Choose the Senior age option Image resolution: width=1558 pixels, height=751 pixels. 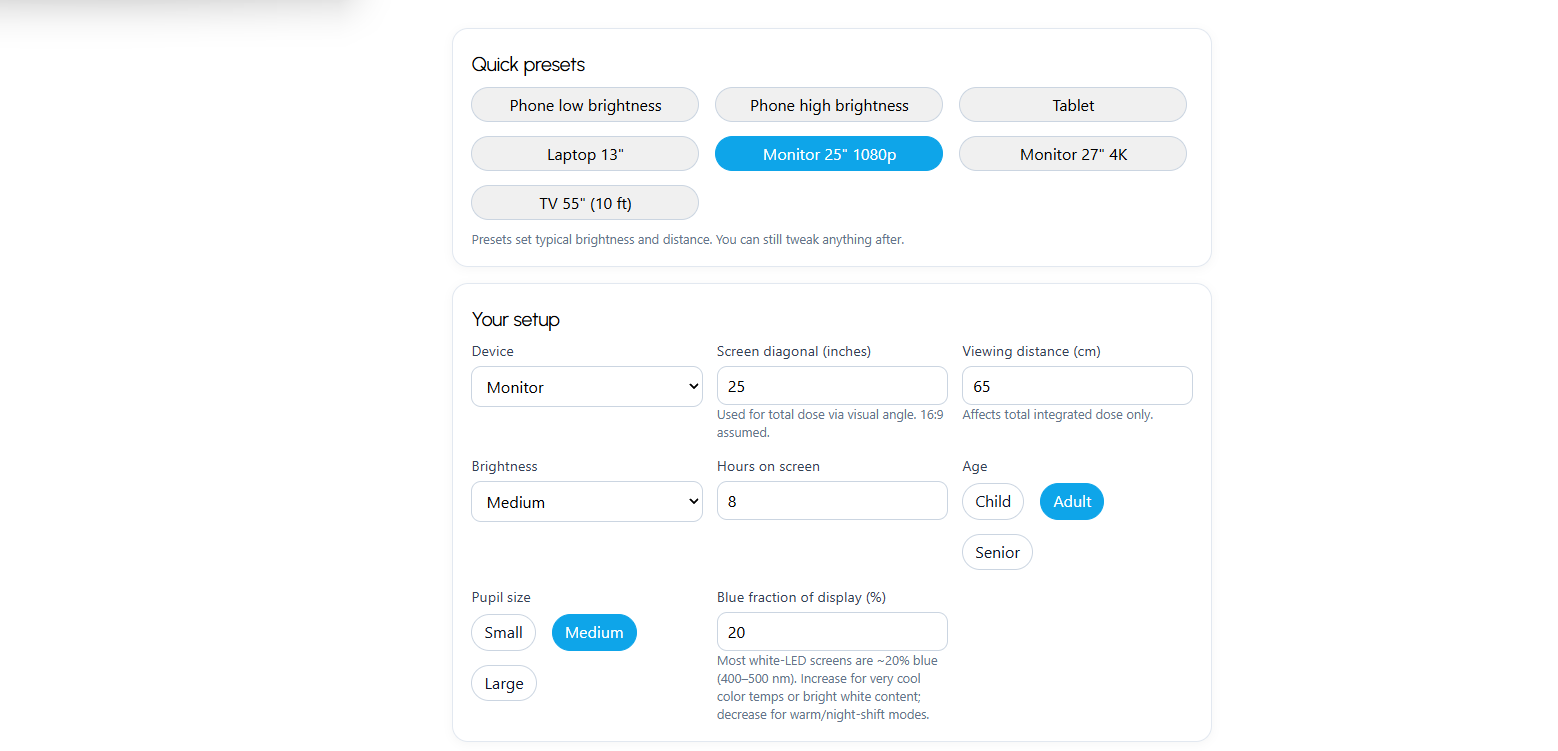tap(997, 552)
